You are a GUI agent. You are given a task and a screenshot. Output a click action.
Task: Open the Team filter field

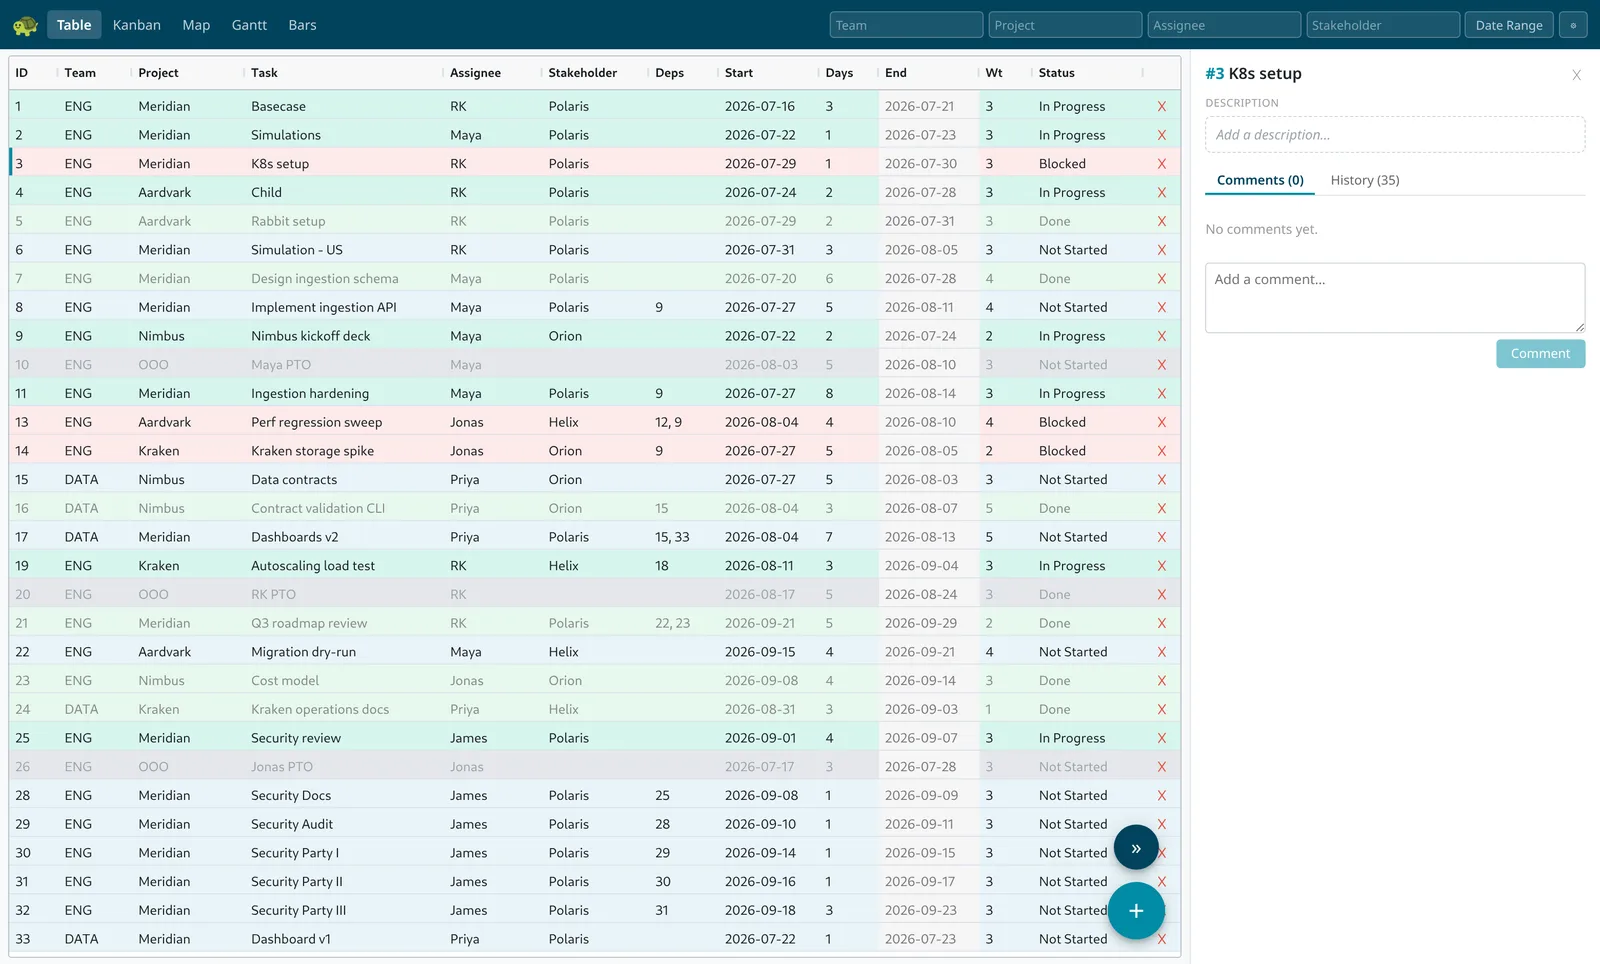pyautogui.click(x=906, y=25)
